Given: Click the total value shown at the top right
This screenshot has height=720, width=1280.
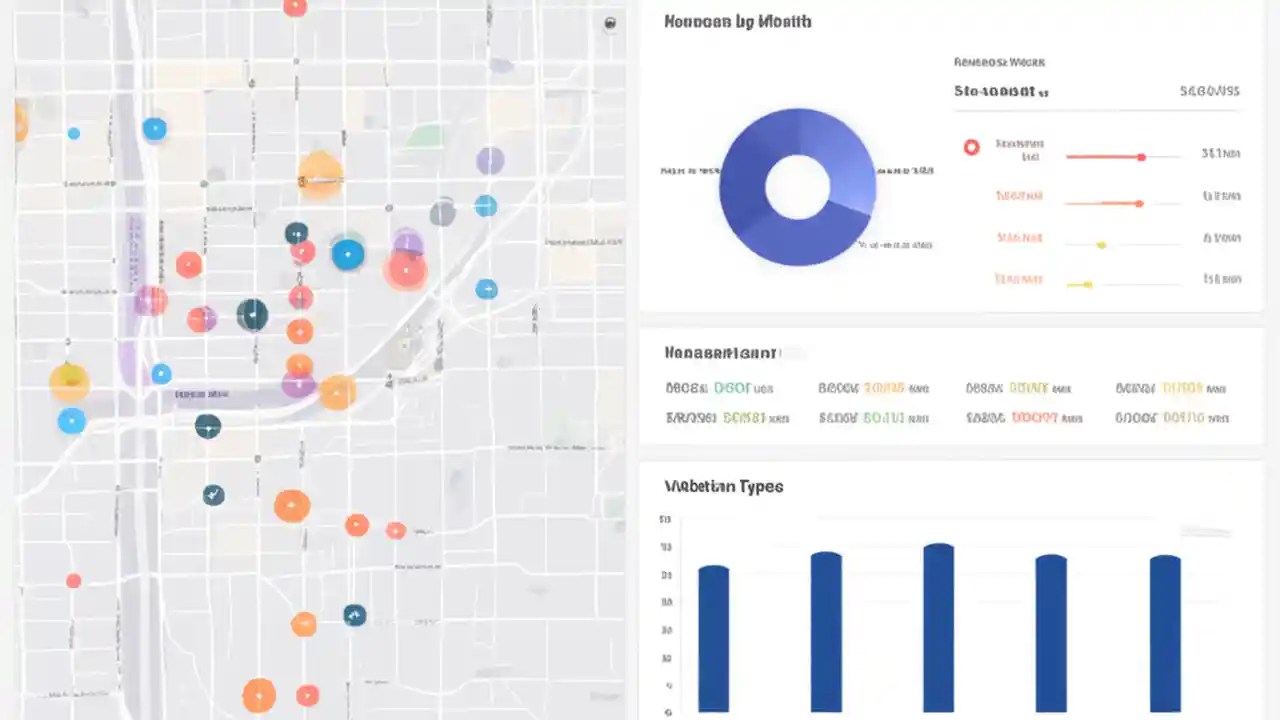Looking at the screenshot, I should 1209,90.
